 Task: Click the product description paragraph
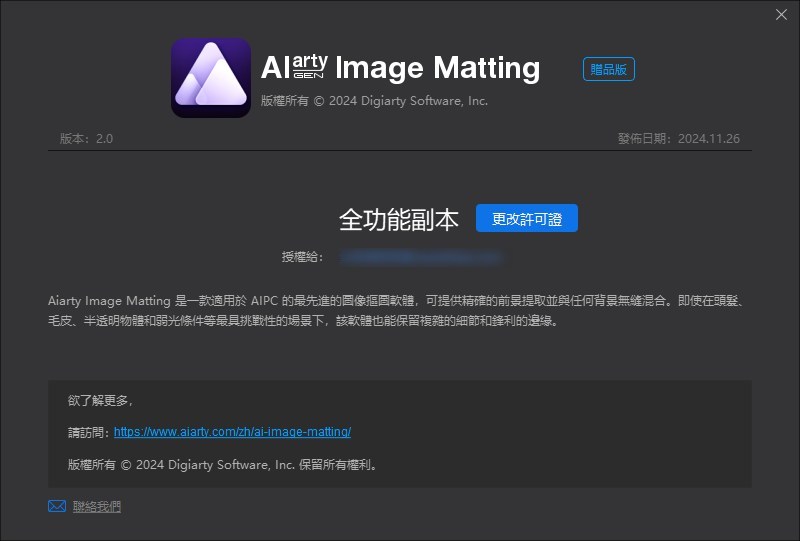[398, 310]
